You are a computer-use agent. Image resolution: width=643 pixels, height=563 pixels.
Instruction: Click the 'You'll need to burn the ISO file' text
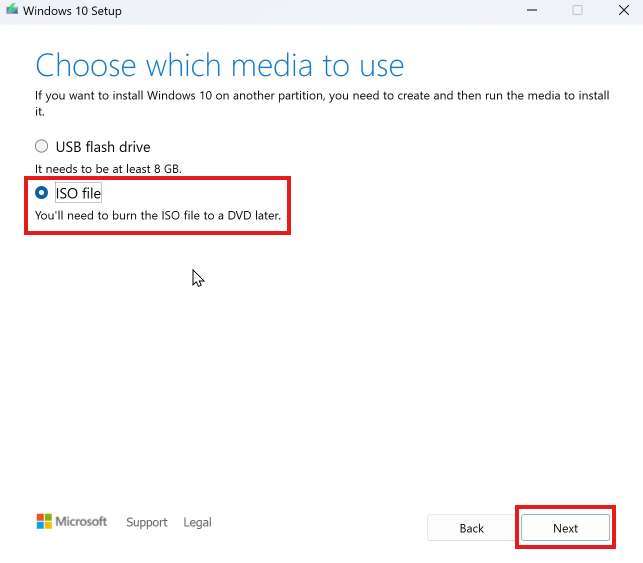click(158, 215)
